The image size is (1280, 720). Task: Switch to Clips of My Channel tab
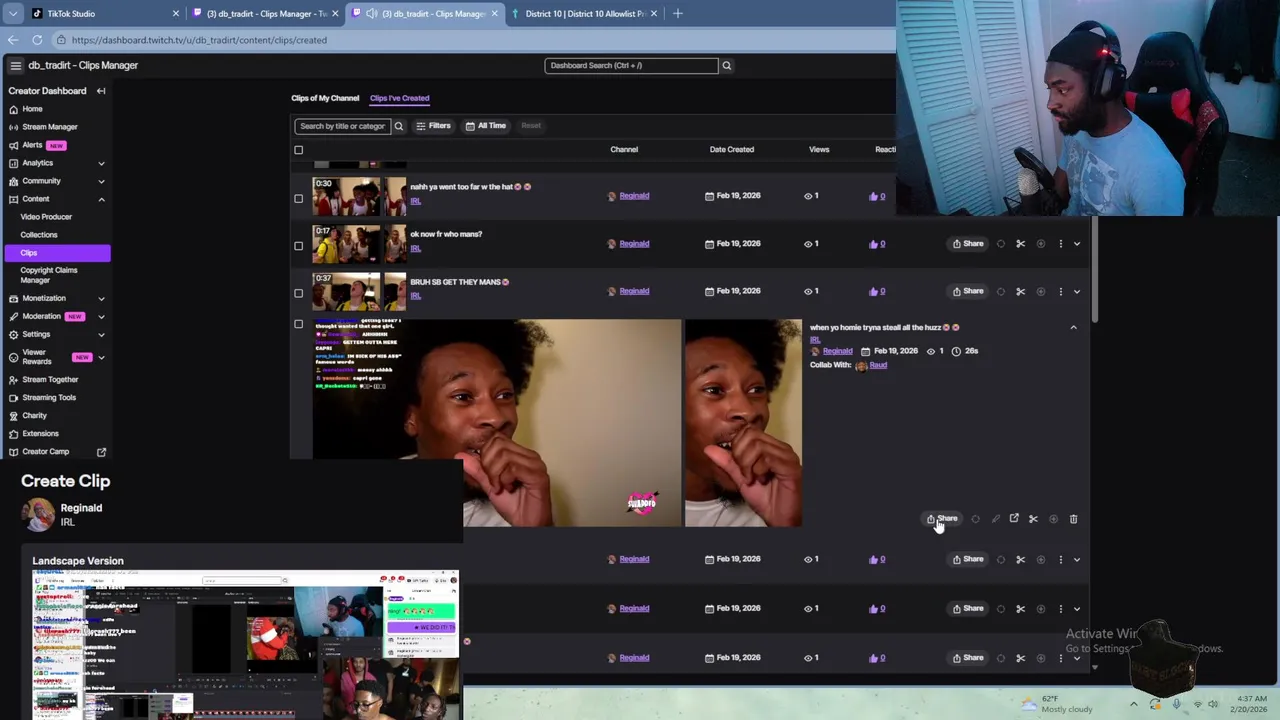click(x=325, y=98)
